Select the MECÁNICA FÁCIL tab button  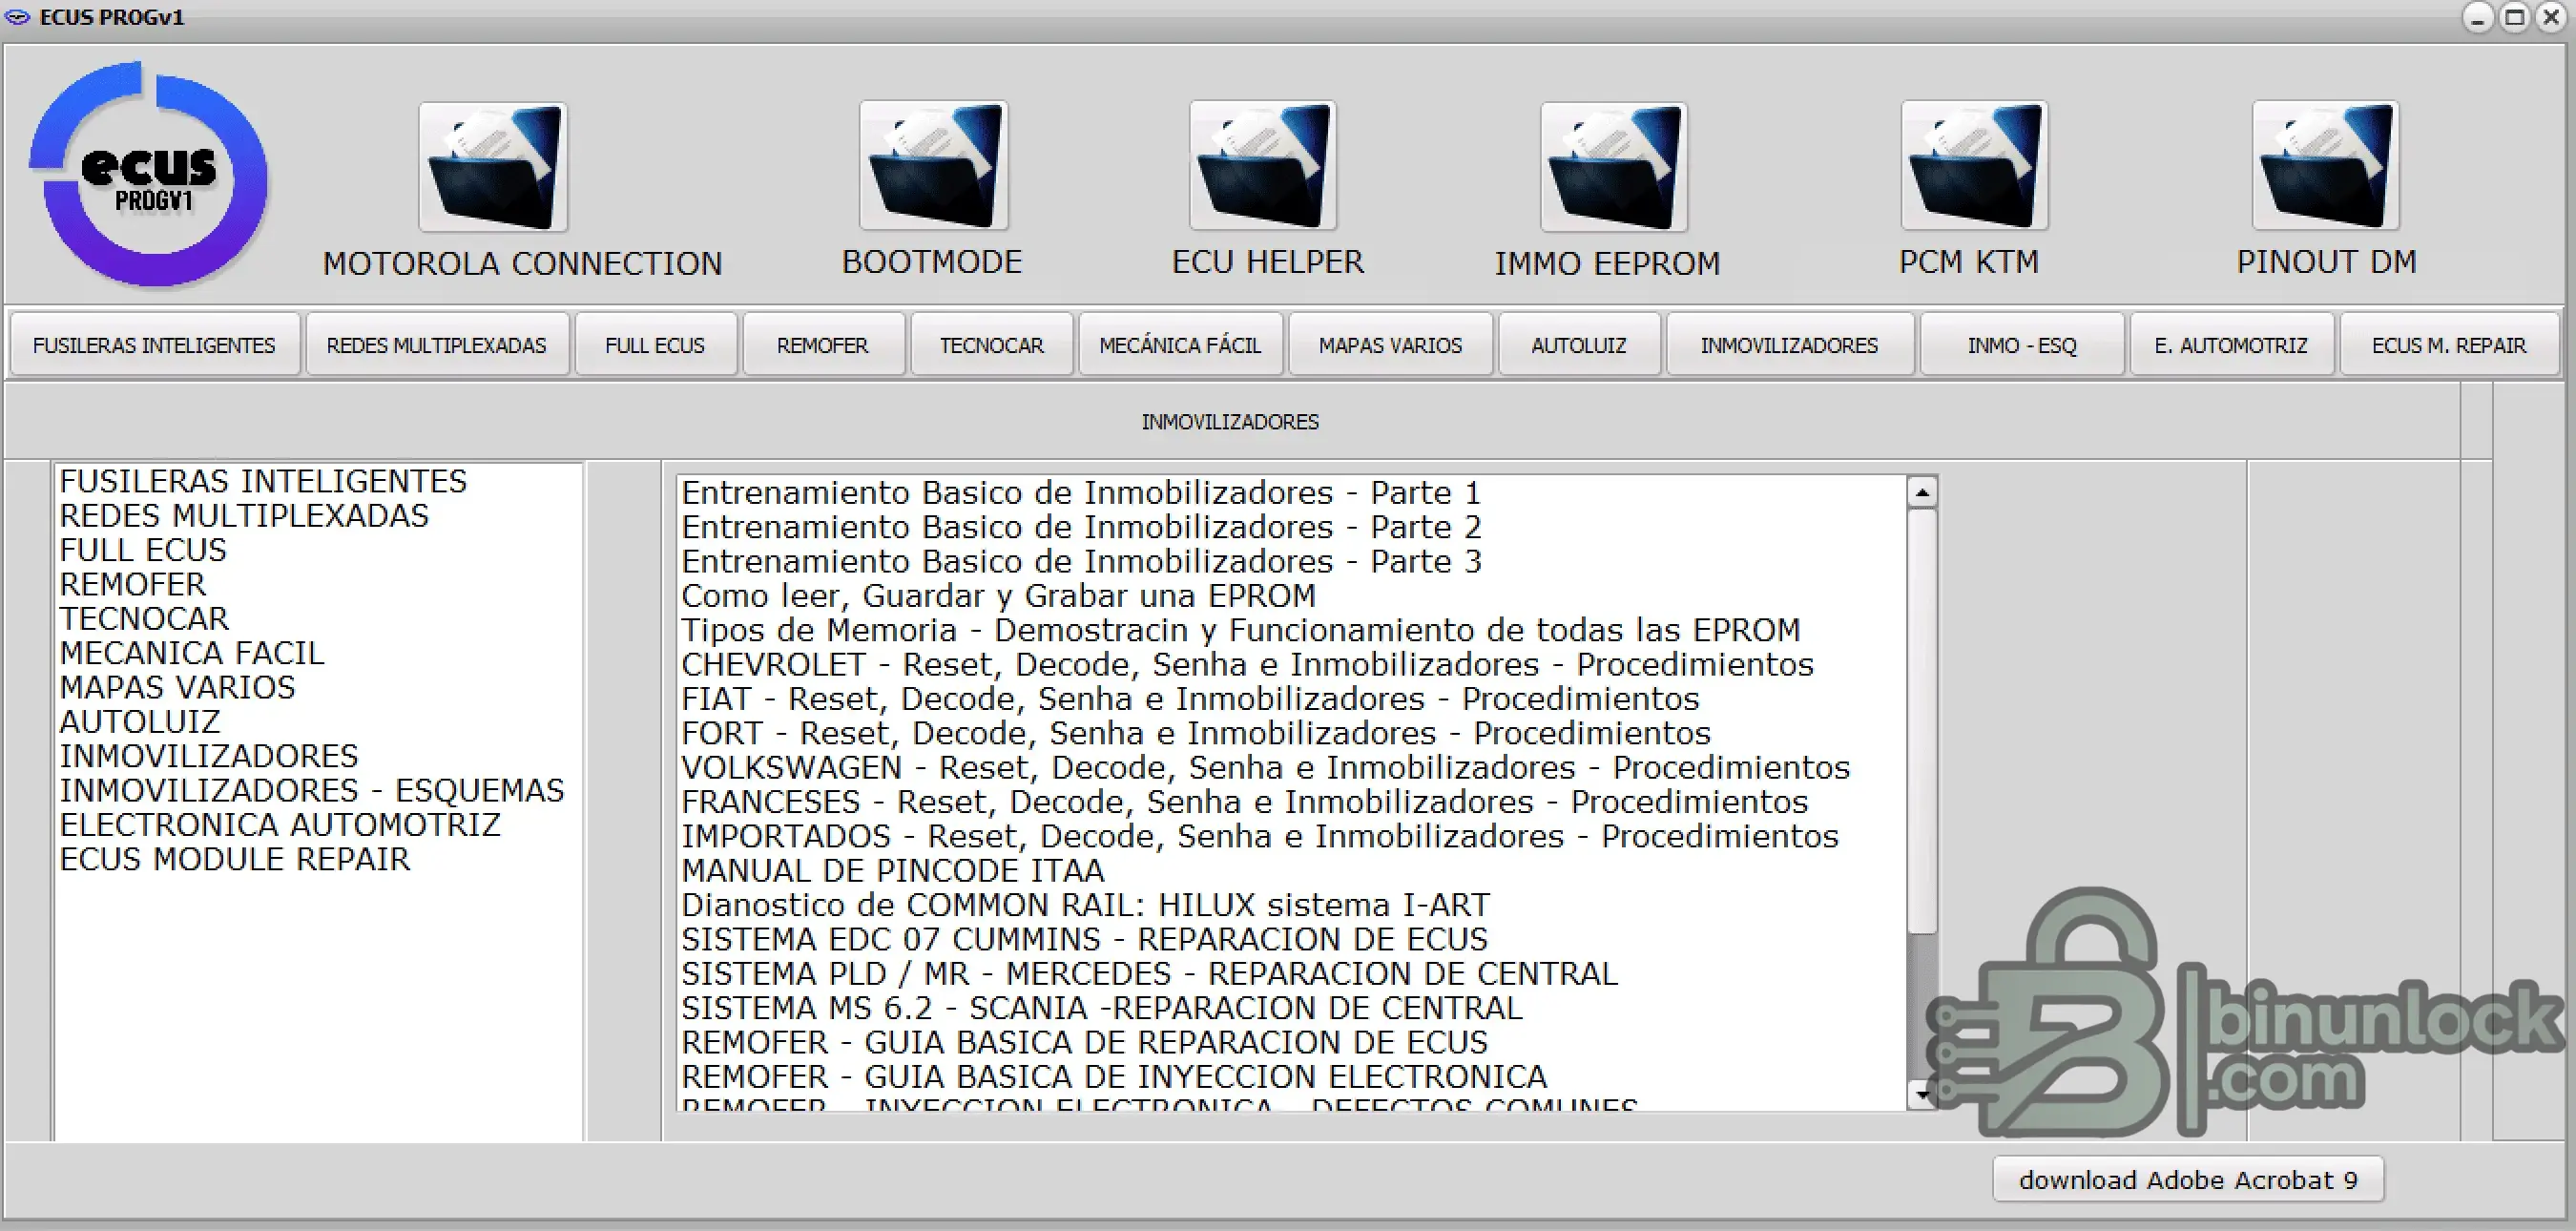click(1180, 345)
